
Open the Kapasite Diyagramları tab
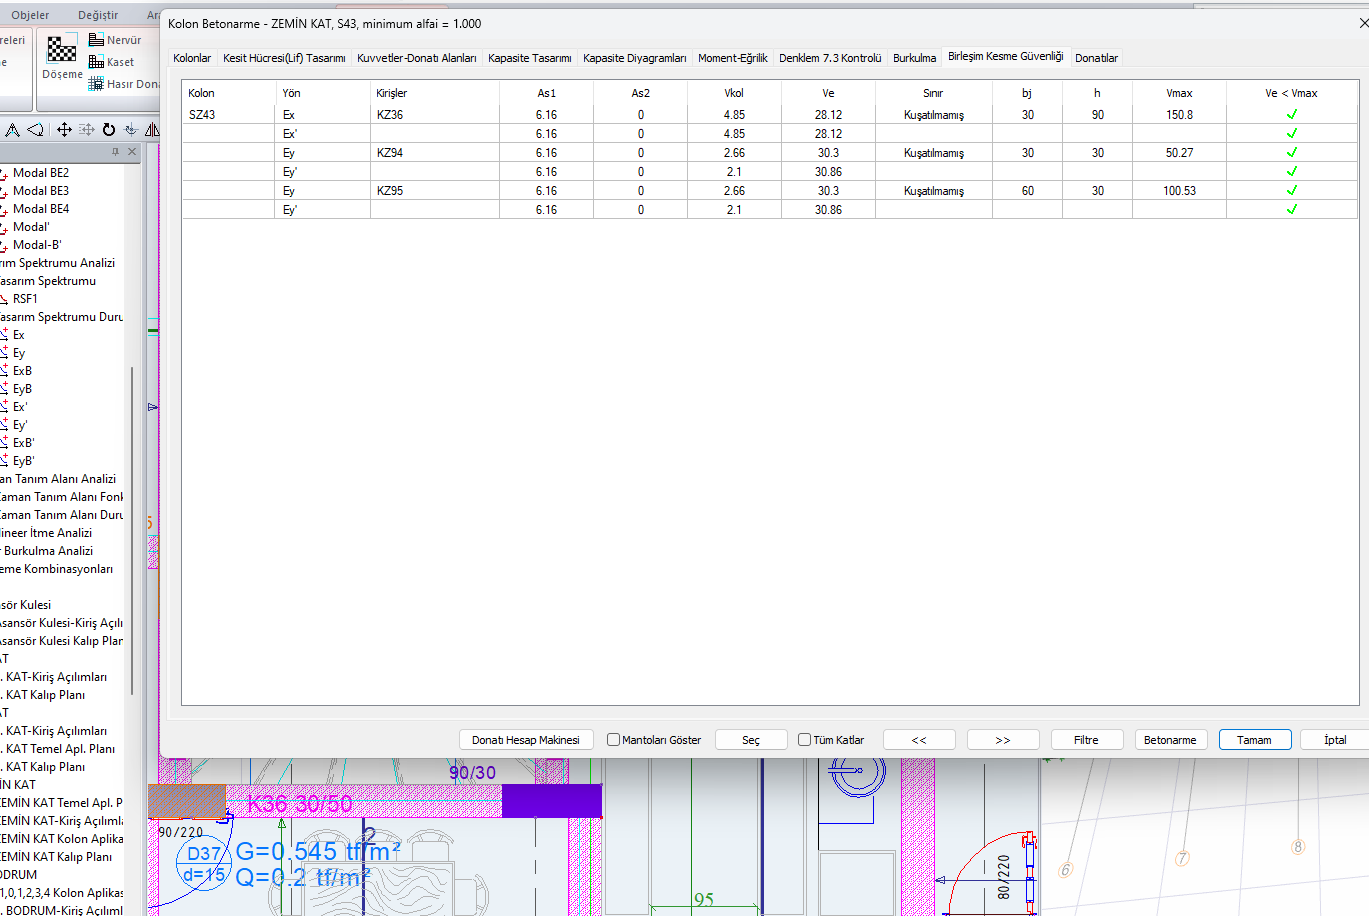pyautogui.click(x=635, y=58)
